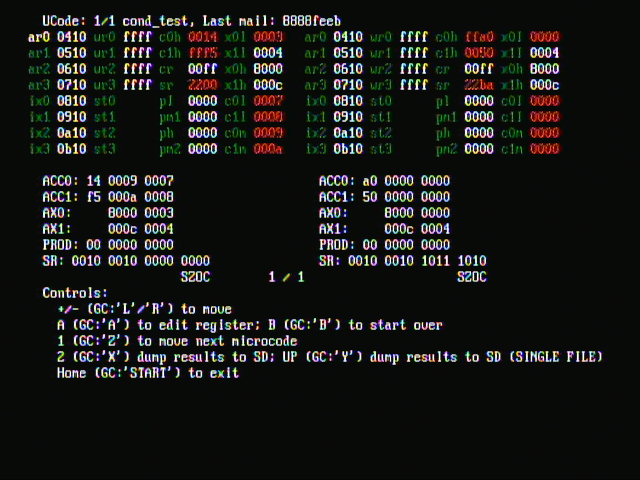Viewport: 640px width, 480px height.
Task: Click the 'Home to exit' control hint
Action: tap(148, 373)
